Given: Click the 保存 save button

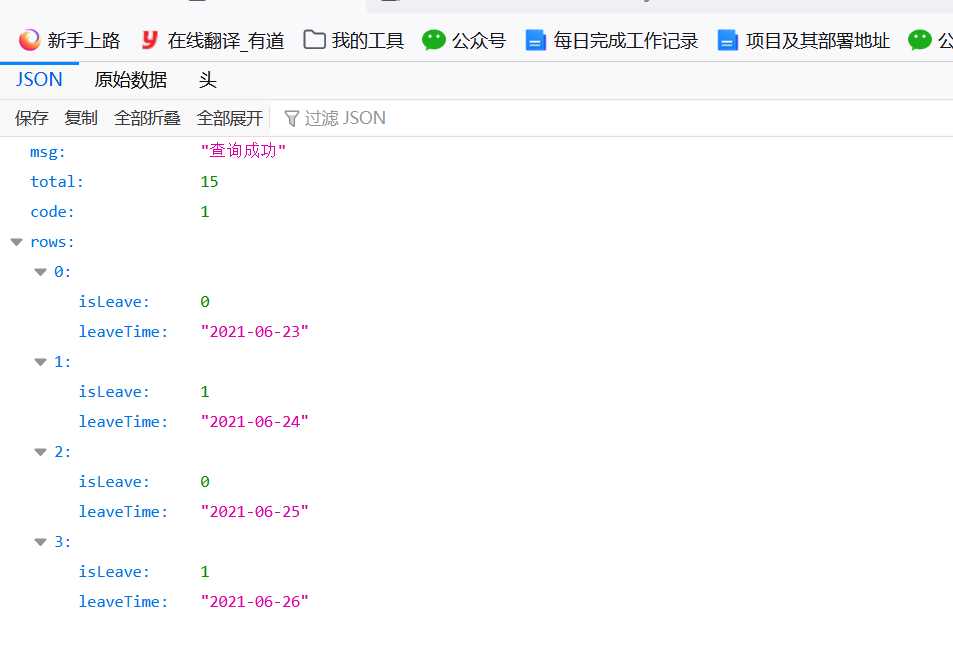Looking at the screenshot, I should coord(32,118).
